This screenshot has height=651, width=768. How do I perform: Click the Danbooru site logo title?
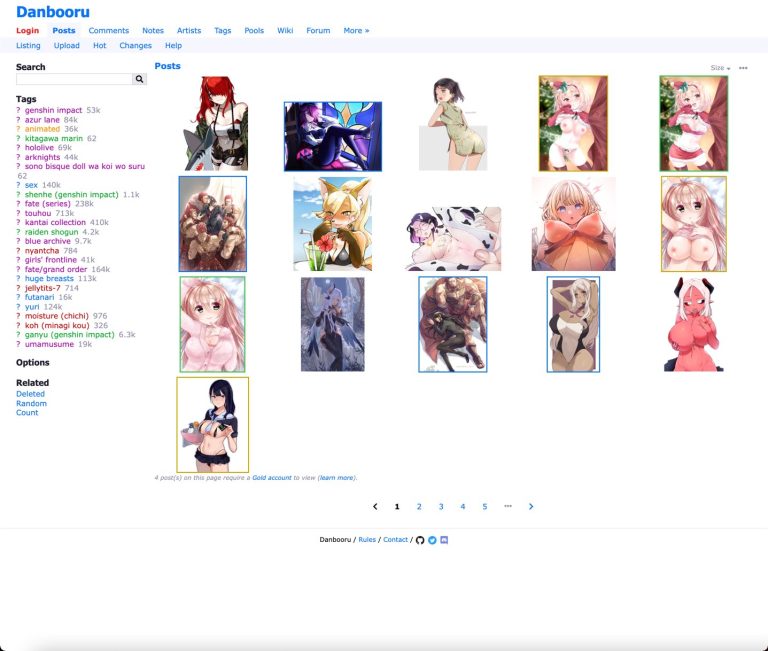click(53, 12)
